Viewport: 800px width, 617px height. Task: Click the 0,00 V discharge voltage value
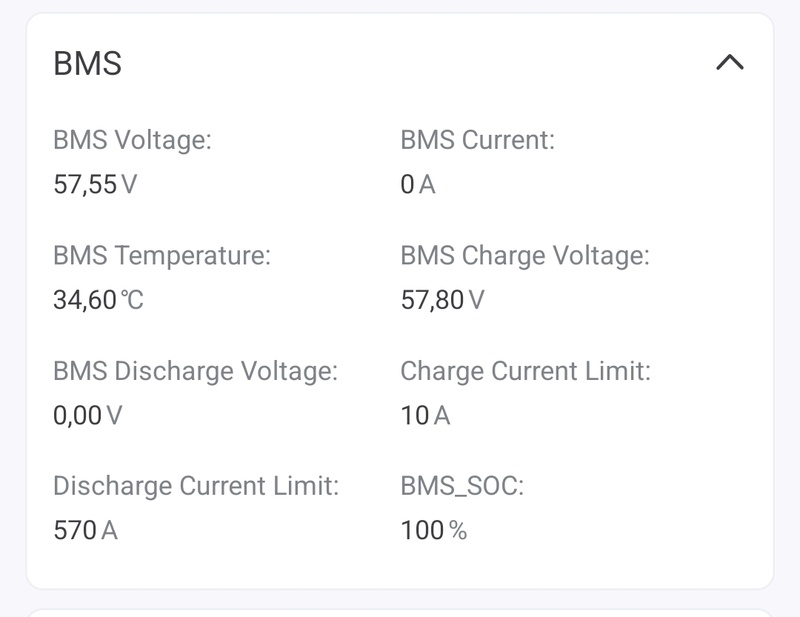(x=87, y=415)
